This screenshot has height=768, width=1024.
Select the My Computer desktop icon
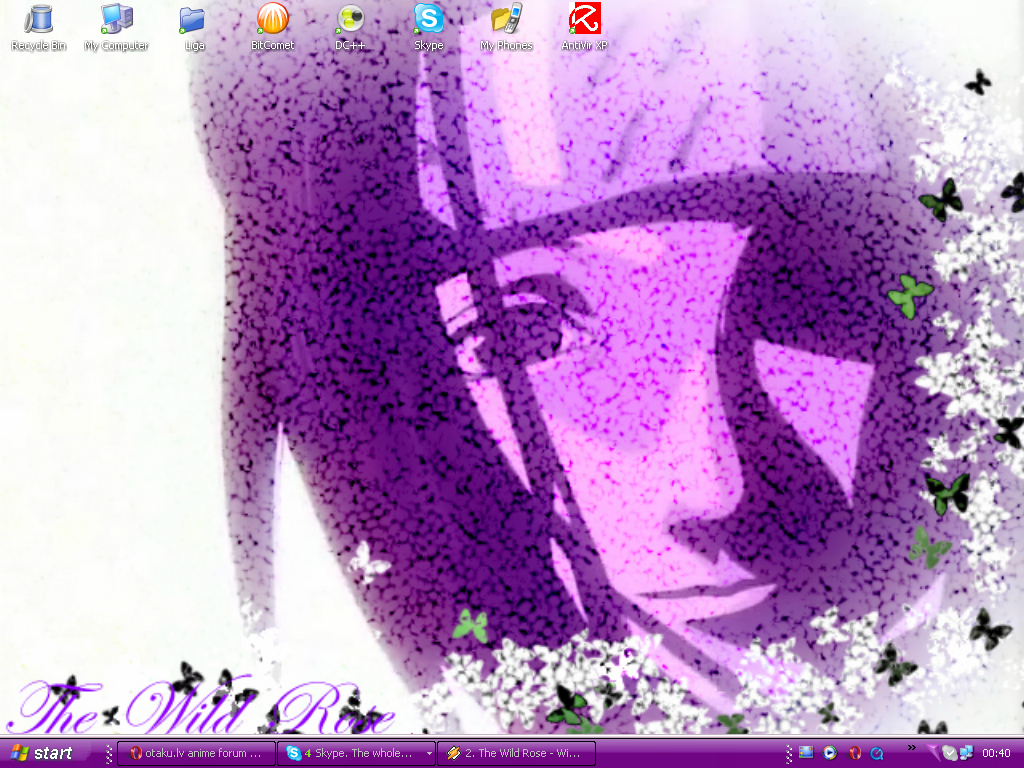(x=116, y=27)
